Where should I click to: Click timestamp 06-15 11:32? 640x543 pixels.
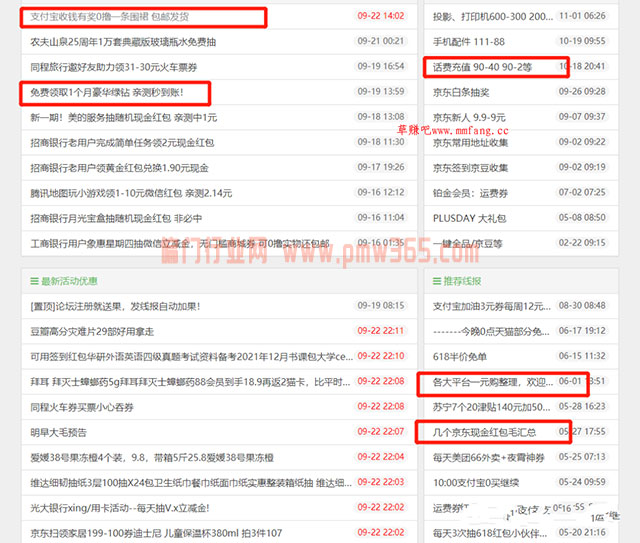(x=582, y=356)
